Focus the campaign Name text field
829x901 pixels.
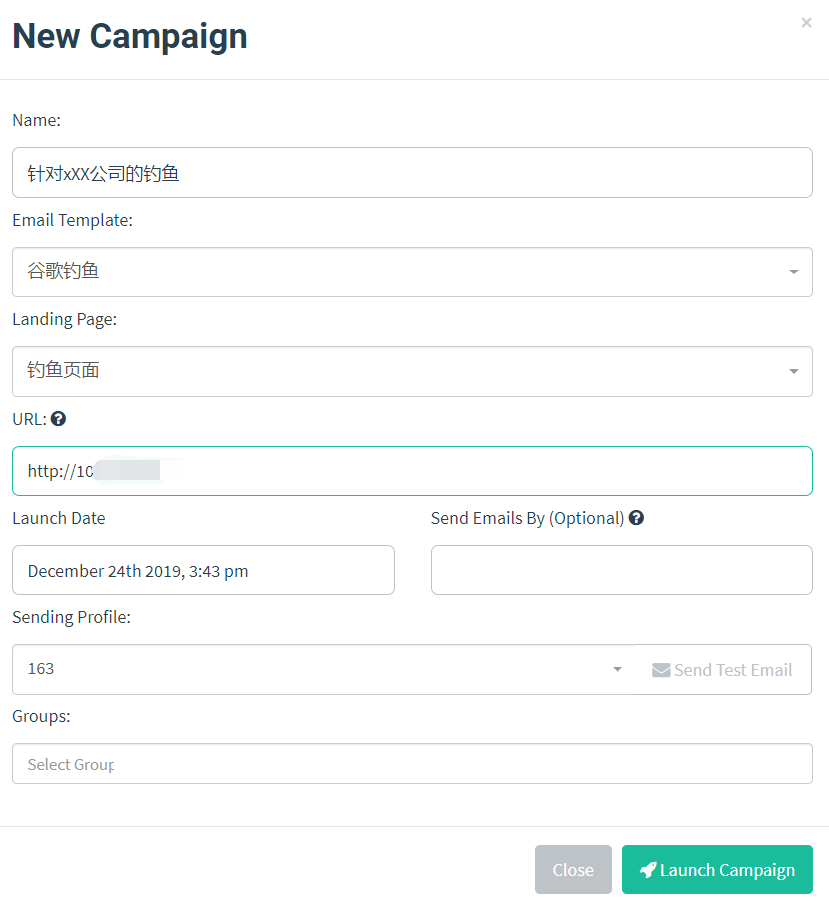(412, 173)
